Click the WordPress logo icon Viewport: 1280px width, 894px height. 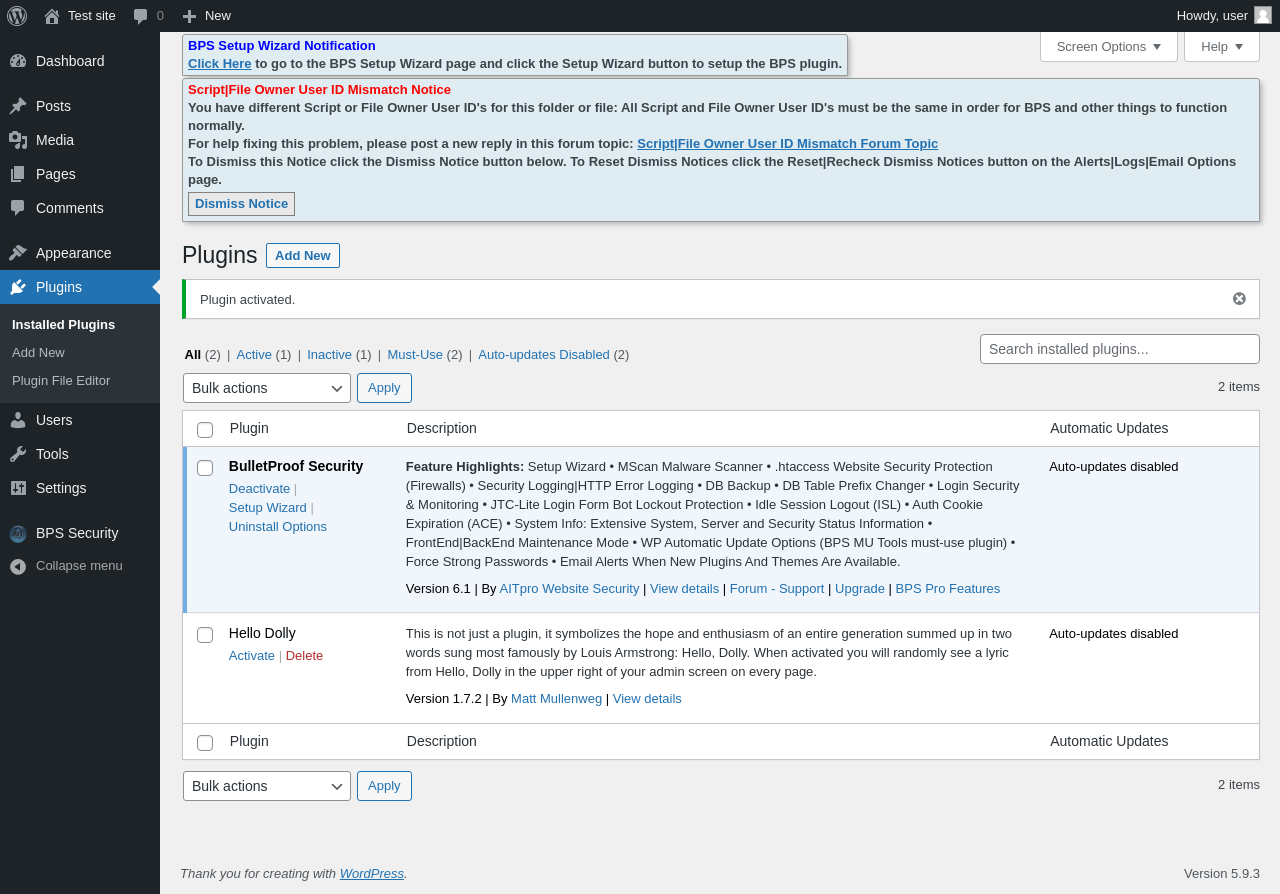17,16
